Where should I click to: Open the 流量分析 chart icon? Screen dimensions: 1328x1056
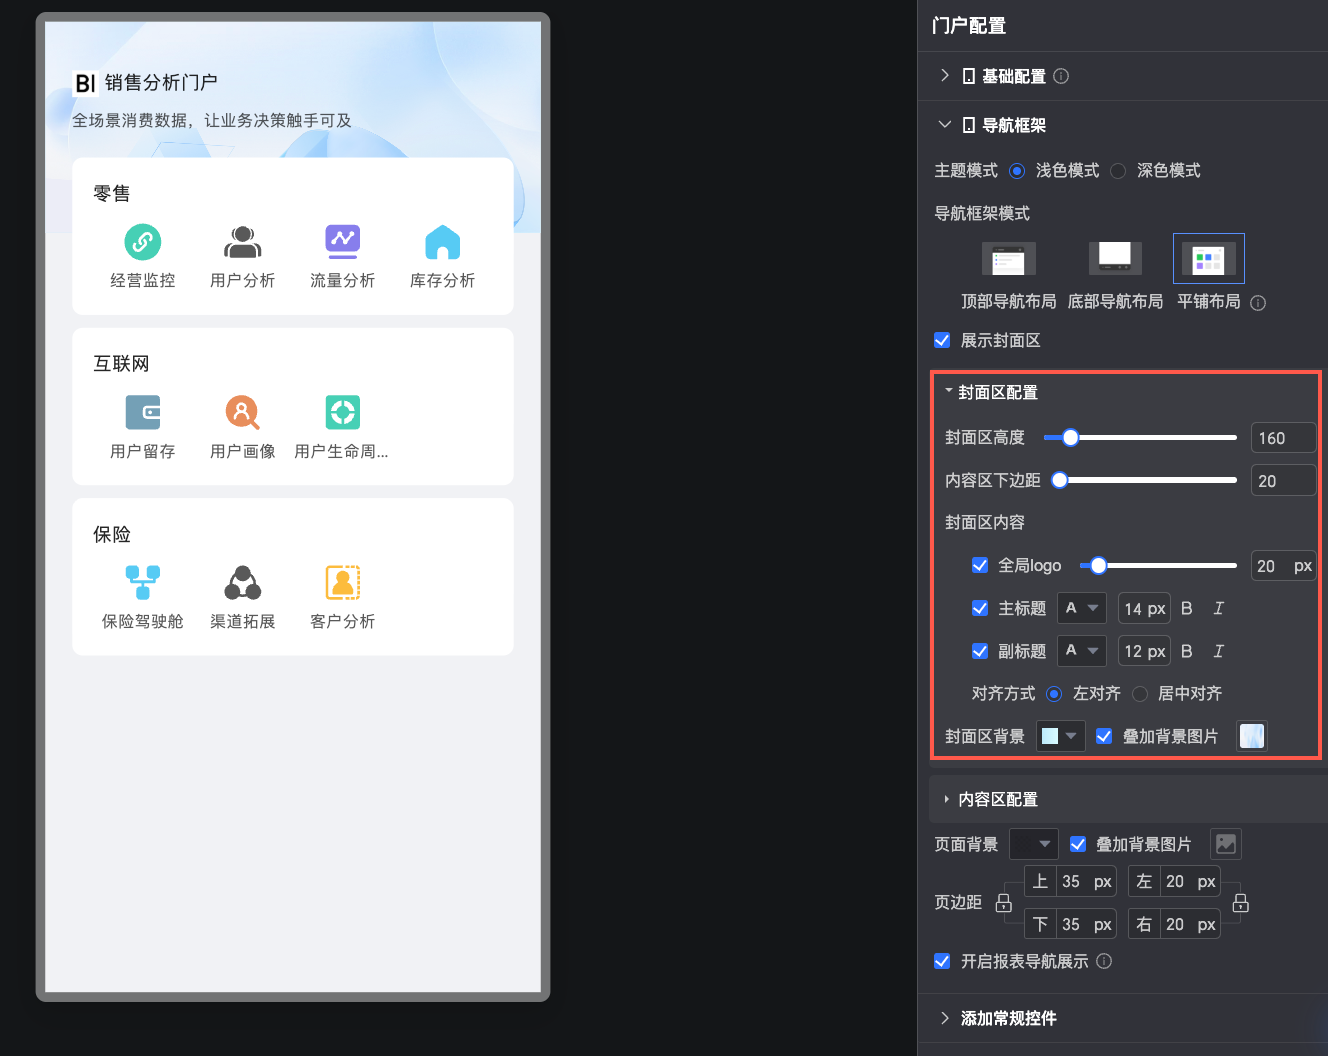click(343, 241)
